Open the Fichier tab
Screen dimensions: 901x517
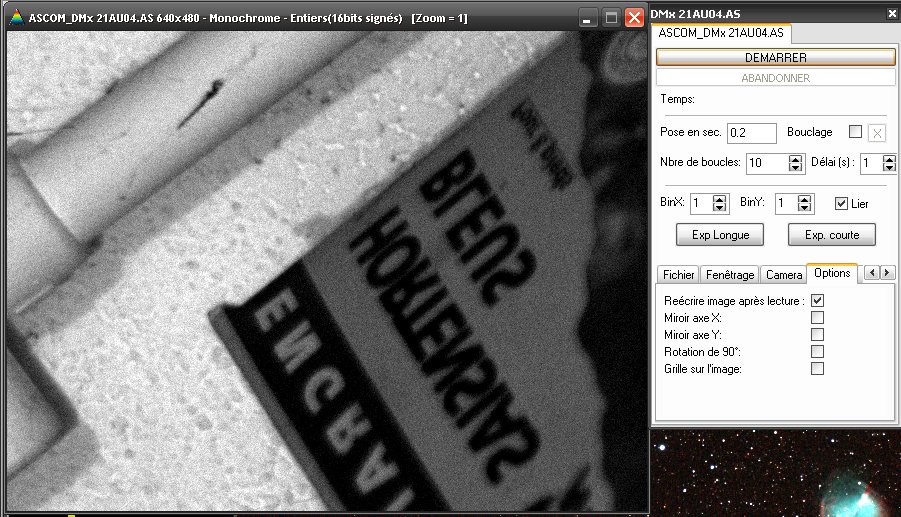679,274
